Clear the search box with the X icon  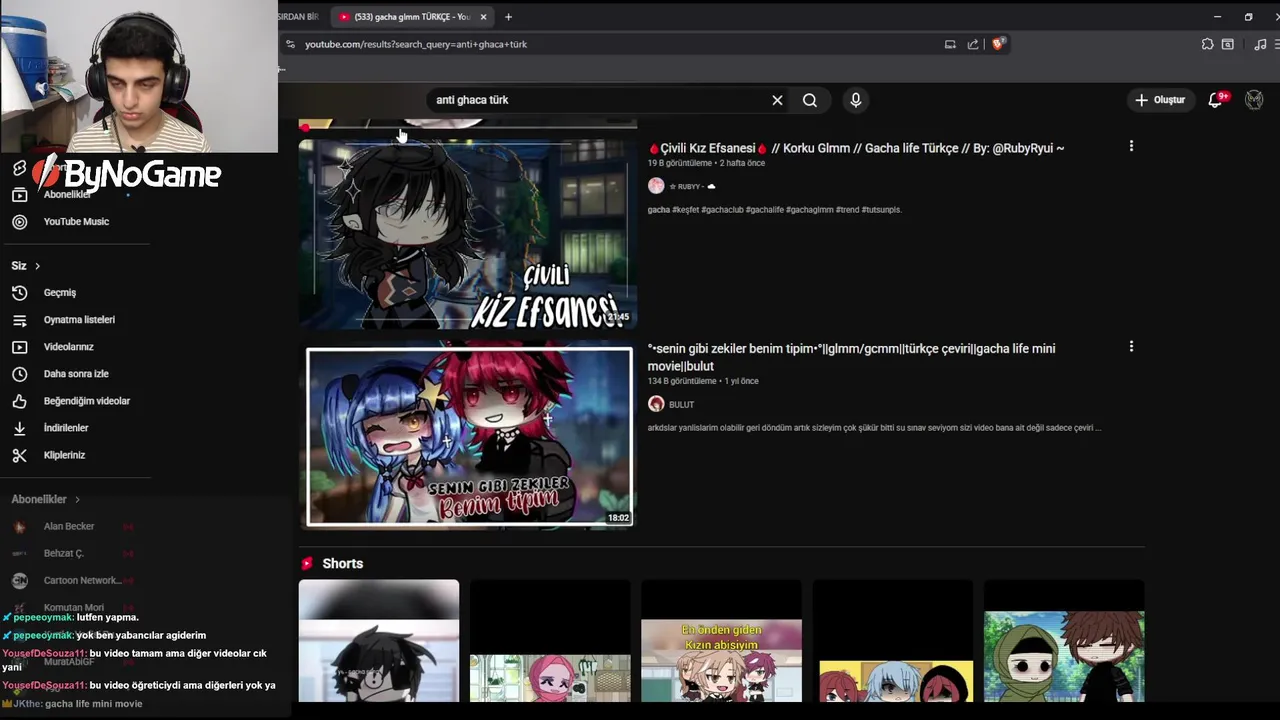point(777,100)
